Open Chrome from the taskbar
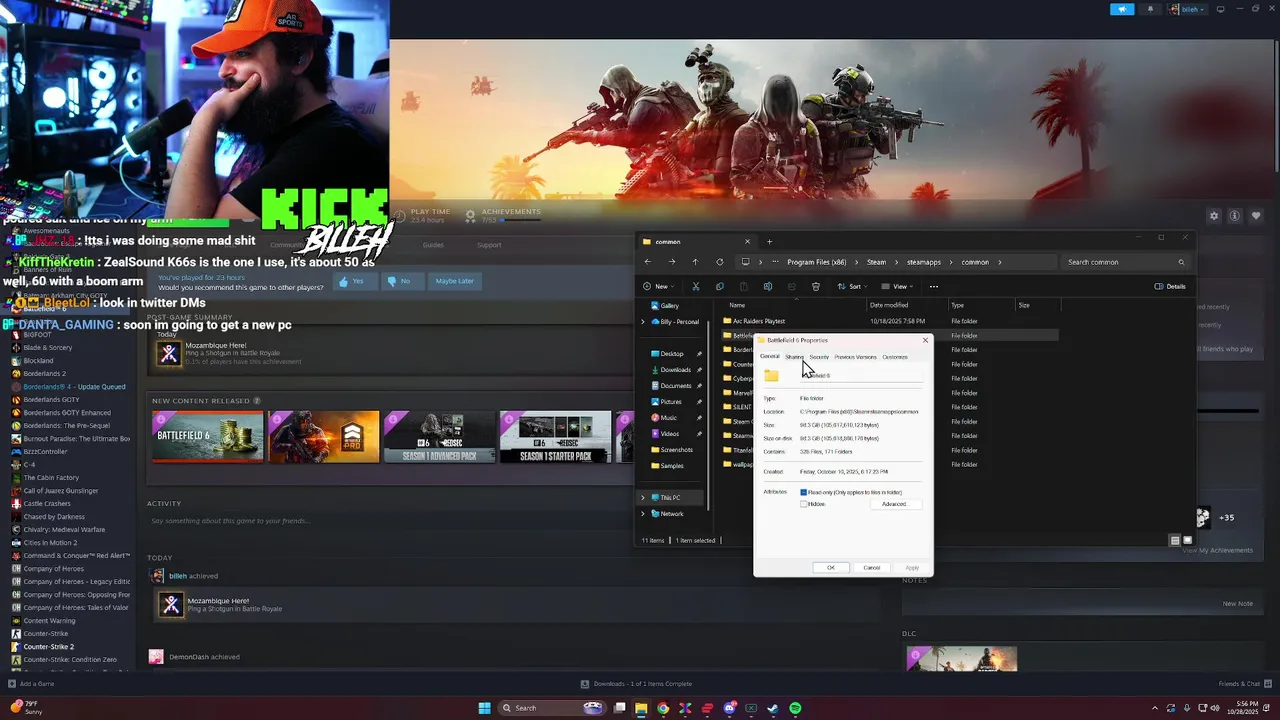Viewport: 1280px width, 720px height. point(662,708)
